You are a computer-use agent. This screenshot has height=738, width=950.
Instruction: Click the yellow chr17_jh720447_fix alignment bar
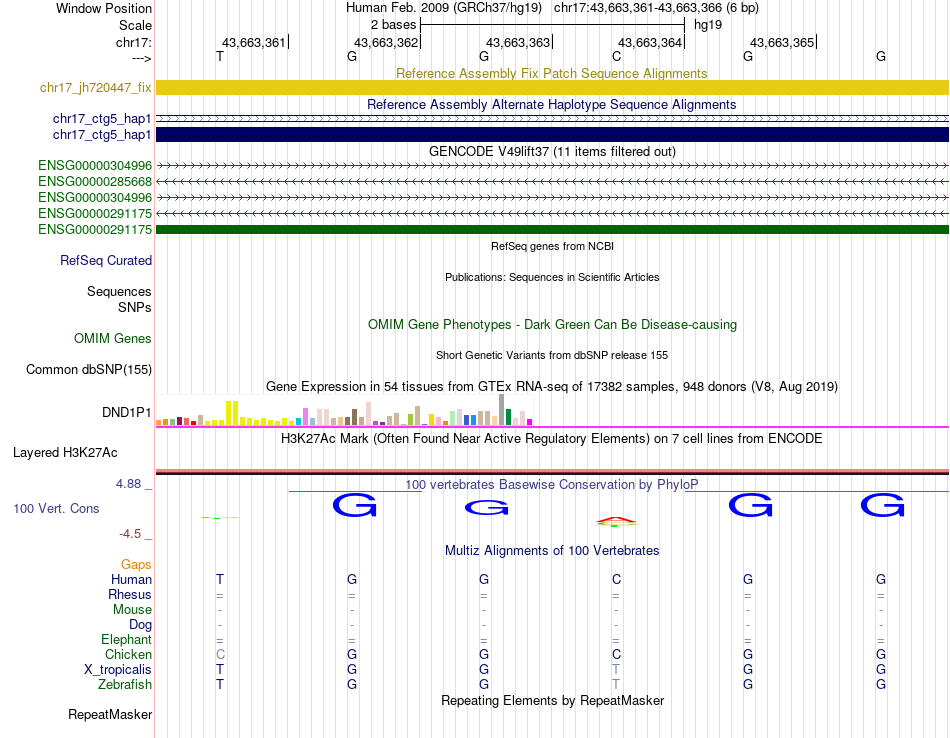tap(552, 87)
